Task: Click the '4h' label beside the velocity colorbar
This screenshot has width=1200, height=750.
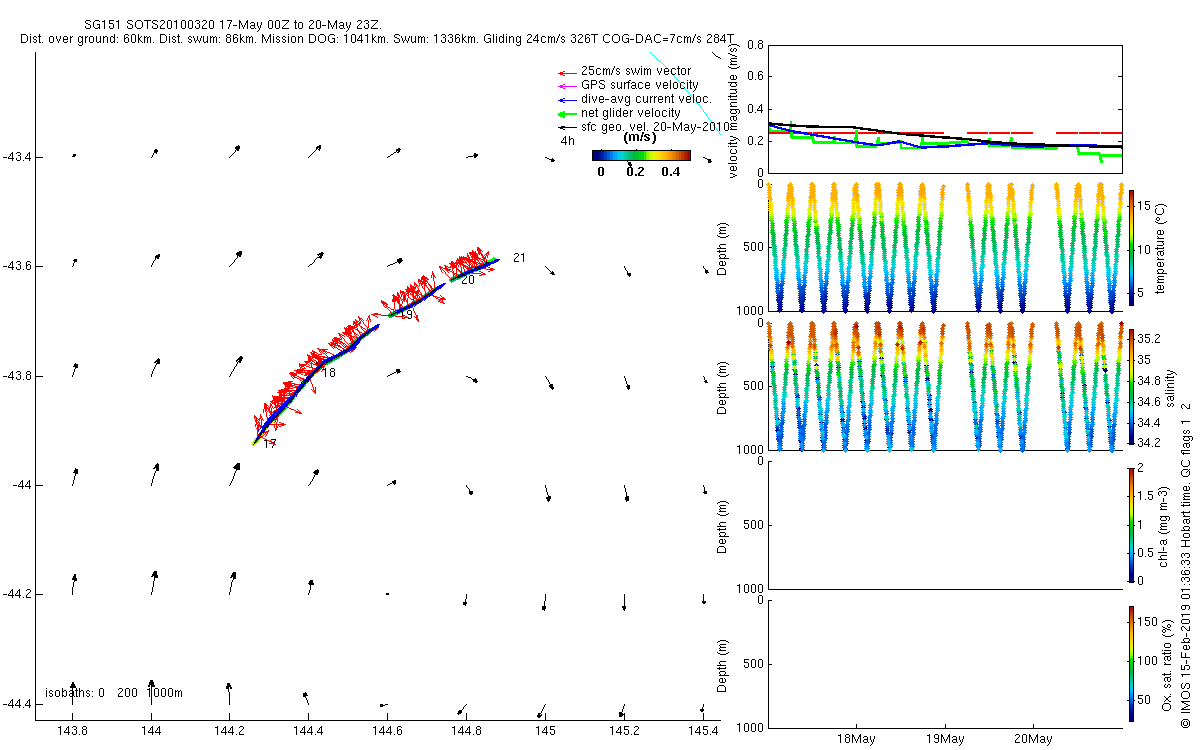Action: [x=568, y=141]
